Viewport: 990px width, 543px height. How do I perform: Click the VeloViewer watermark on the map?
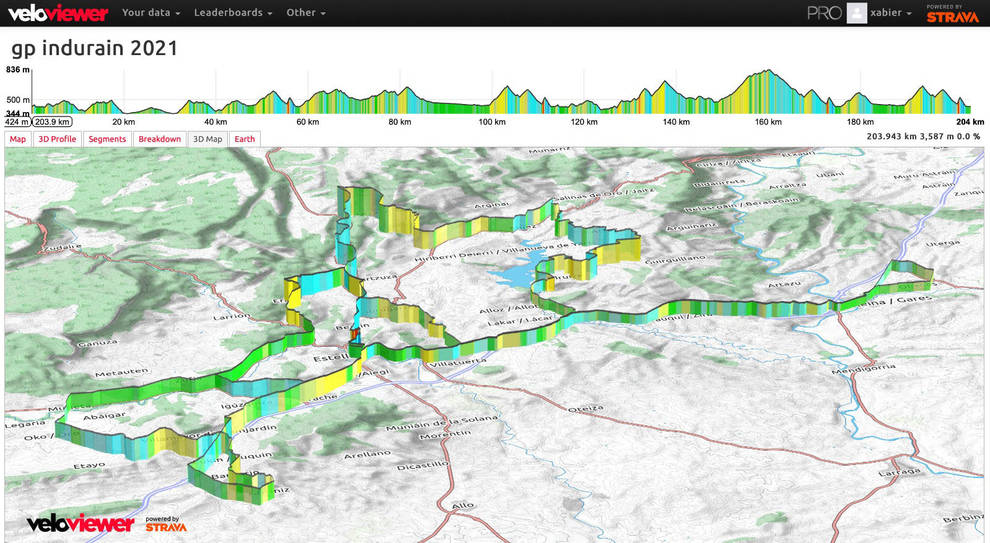81,524
